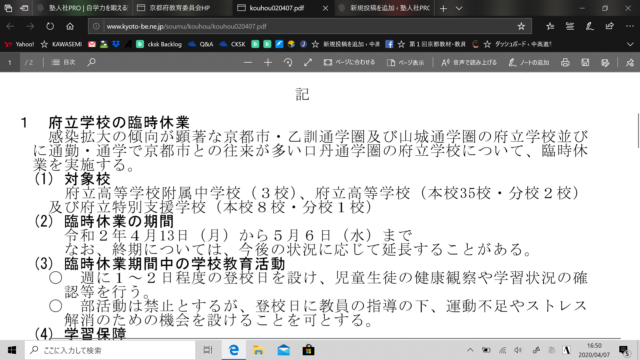Close the kouhou020407.pdf tab
This screenshot has width=640, height=360.
tap(325, 8)
